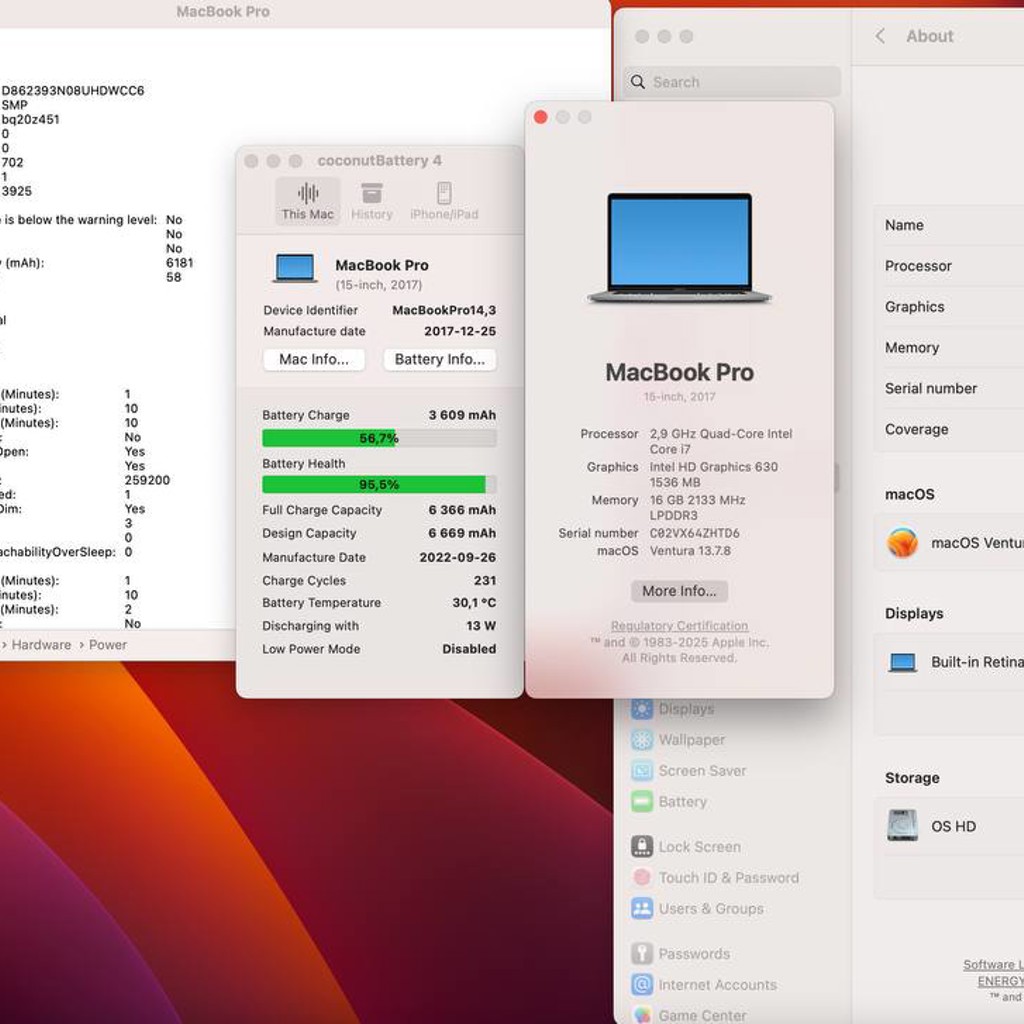Click the bq20z451 device name in System Information
Image resolution: width=1024 pixels, height=1024 pixels.
coord(30,120)
